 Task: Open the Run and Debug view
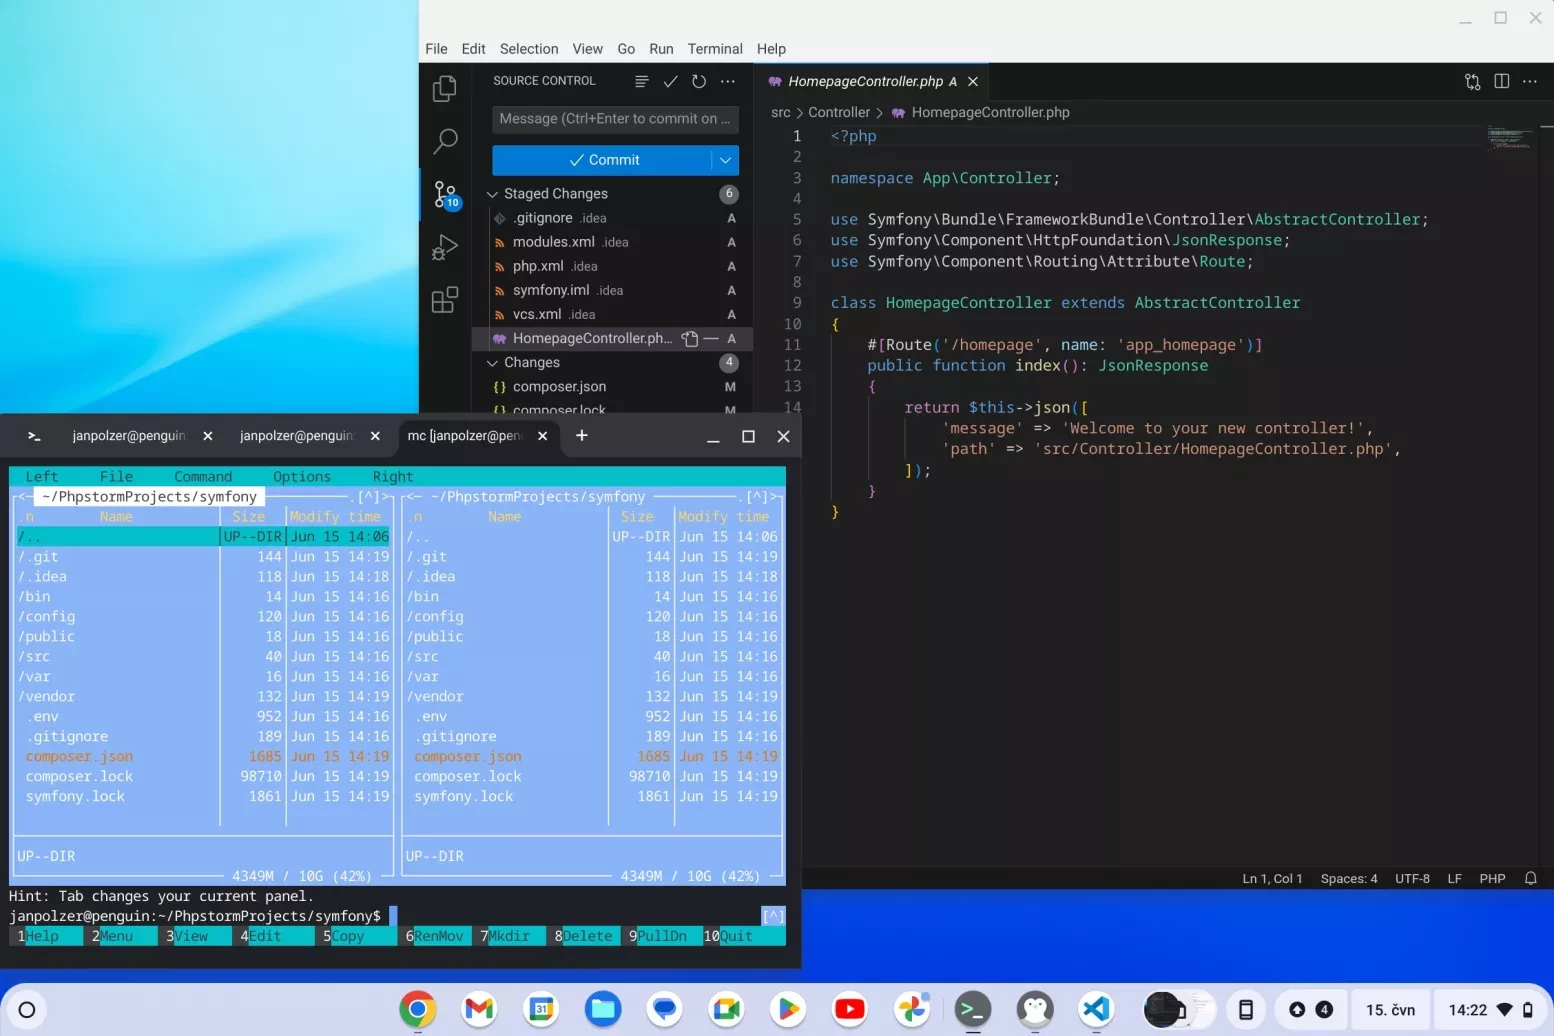[x=445, y=247]
